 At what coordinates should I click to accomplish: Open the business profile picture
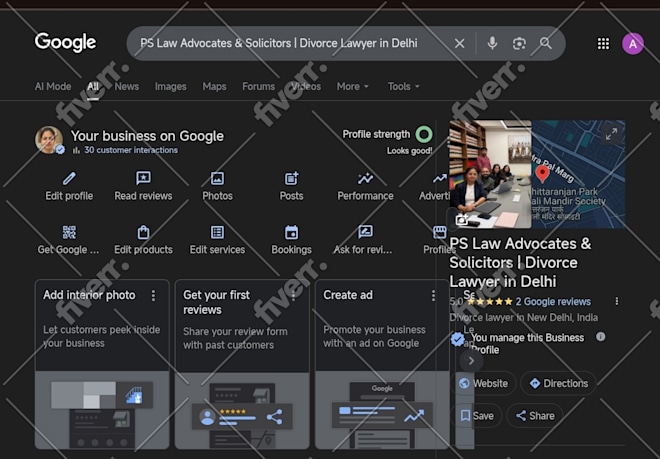click(x=49, y=140)
